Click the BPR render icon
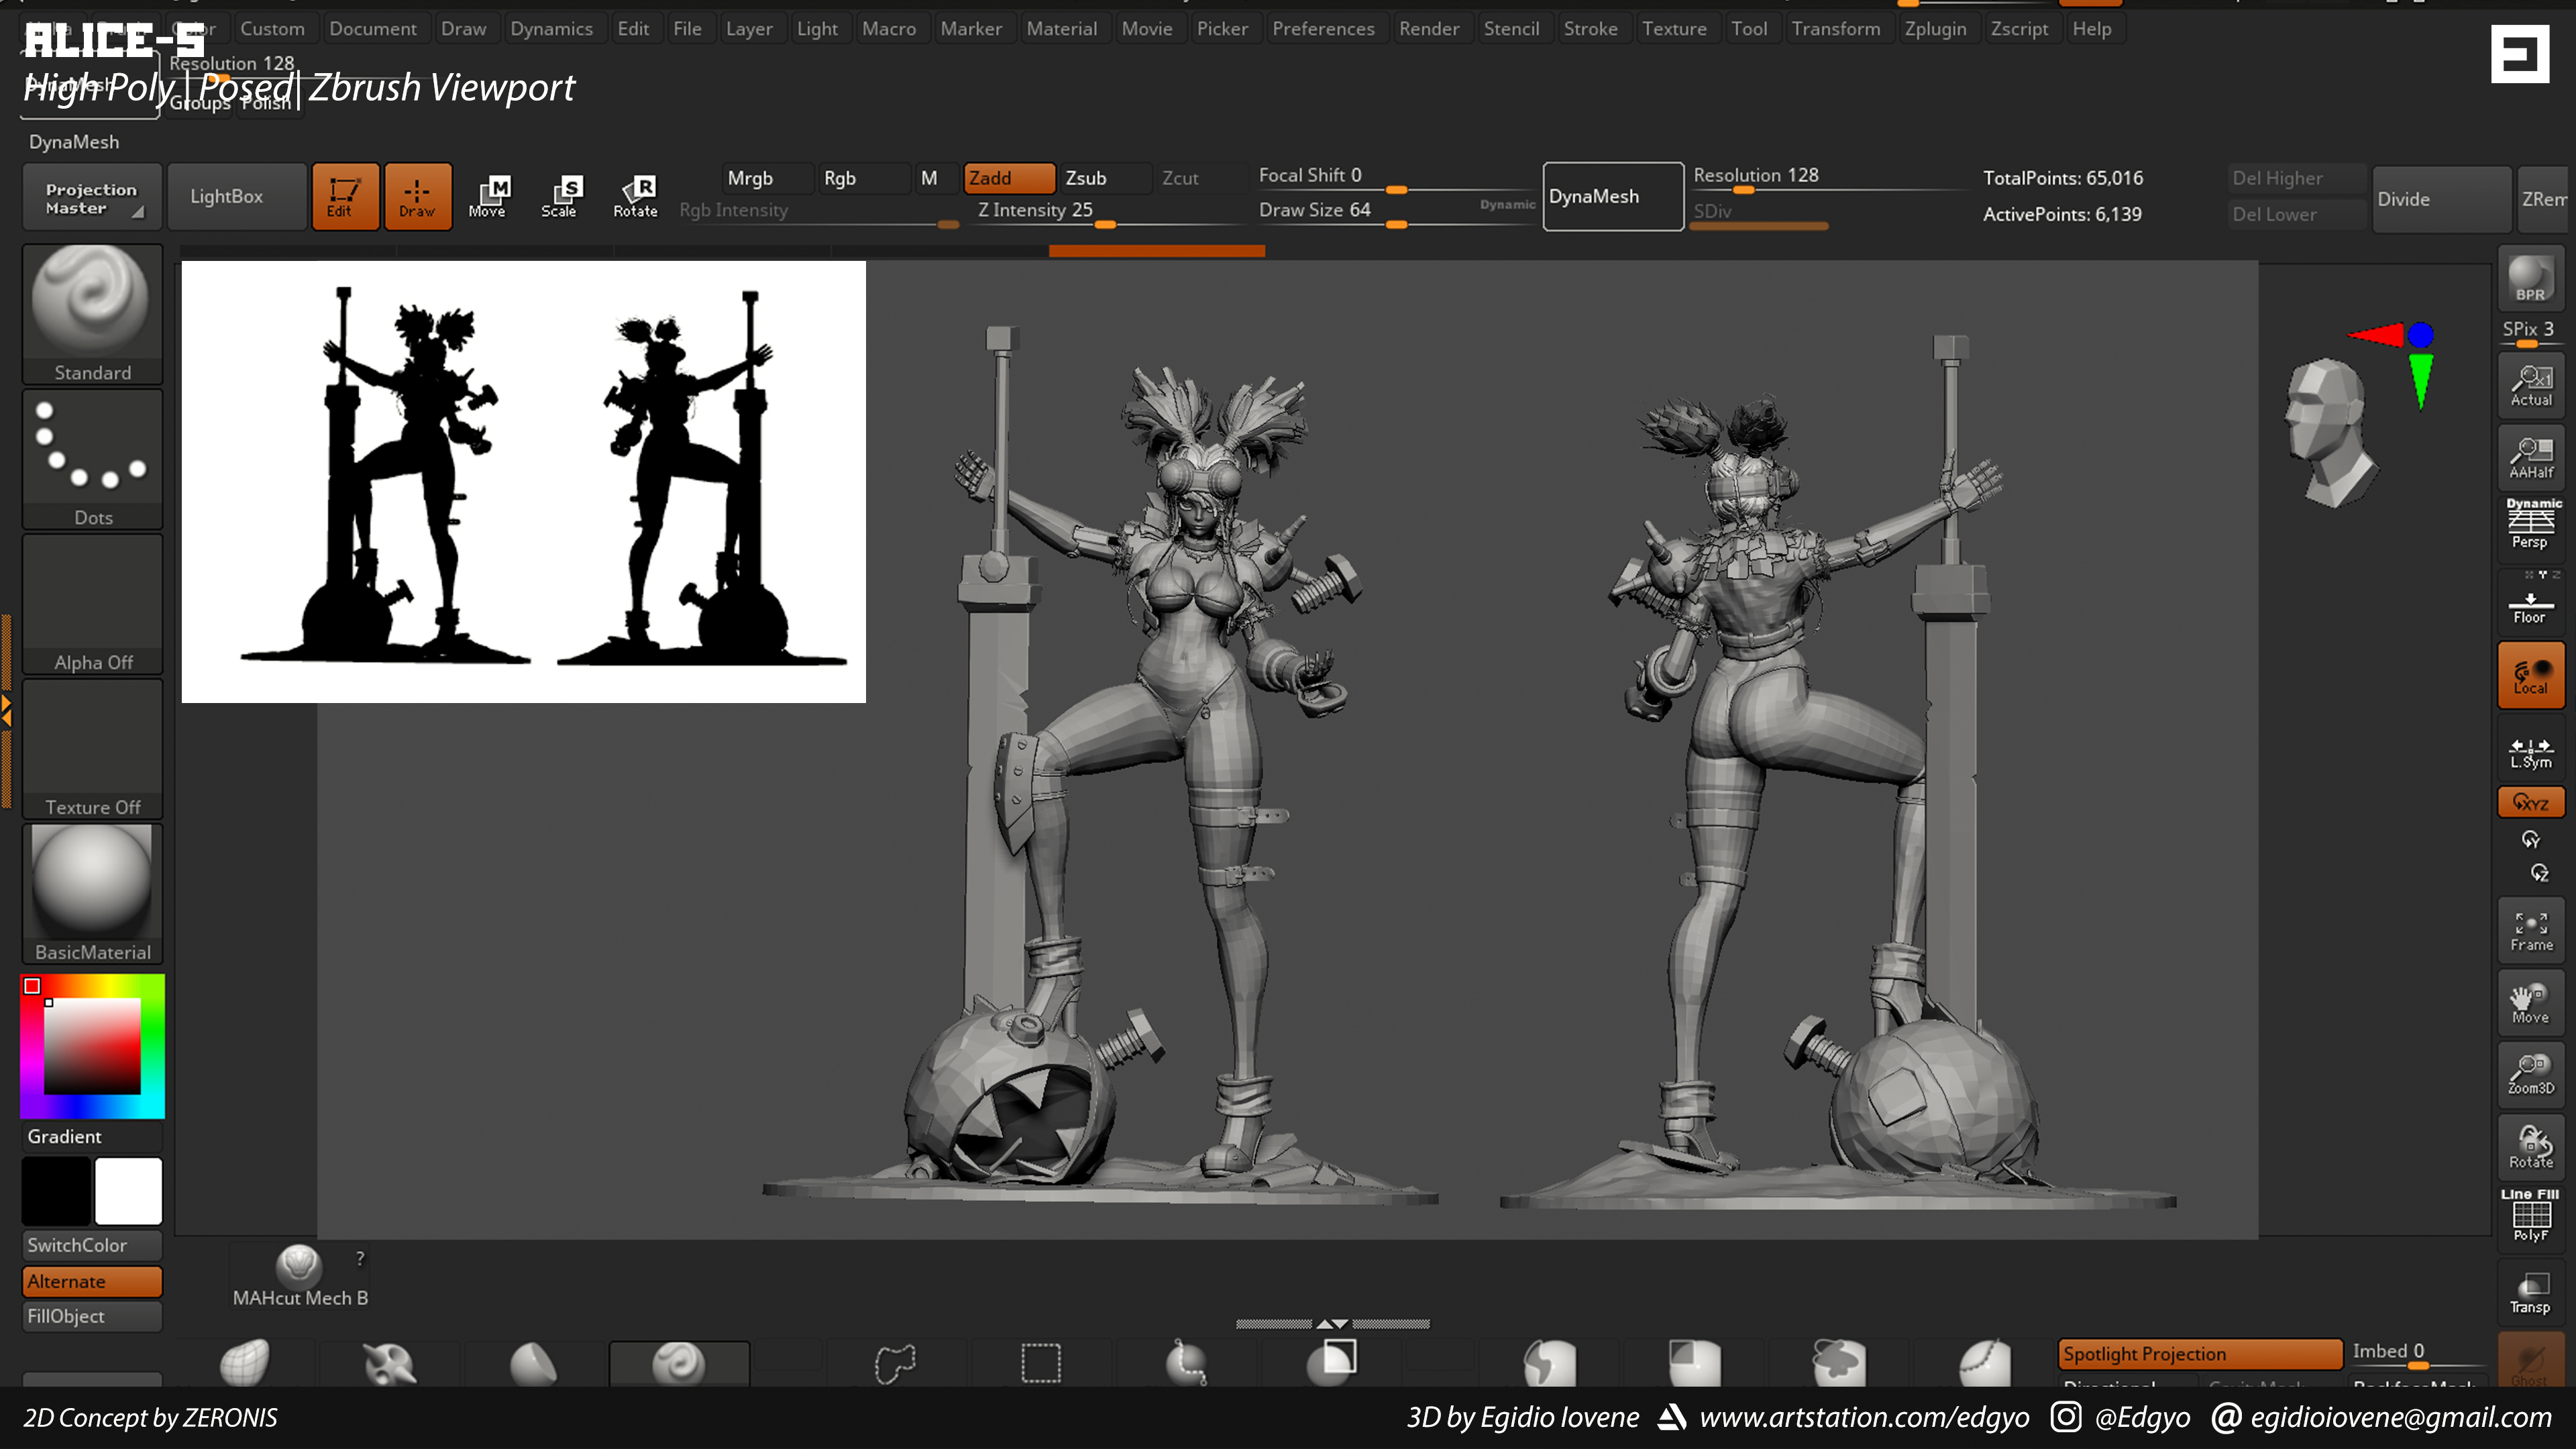Screen dimensions: 2576x1449 pos(2530,277)
